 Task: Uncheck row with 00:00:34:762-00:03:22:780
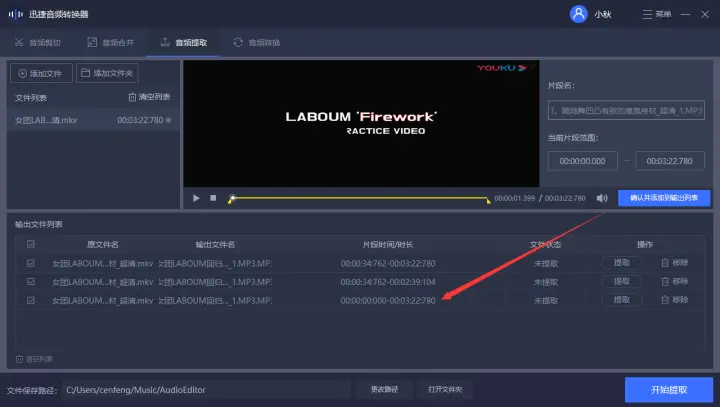point(31,263)
